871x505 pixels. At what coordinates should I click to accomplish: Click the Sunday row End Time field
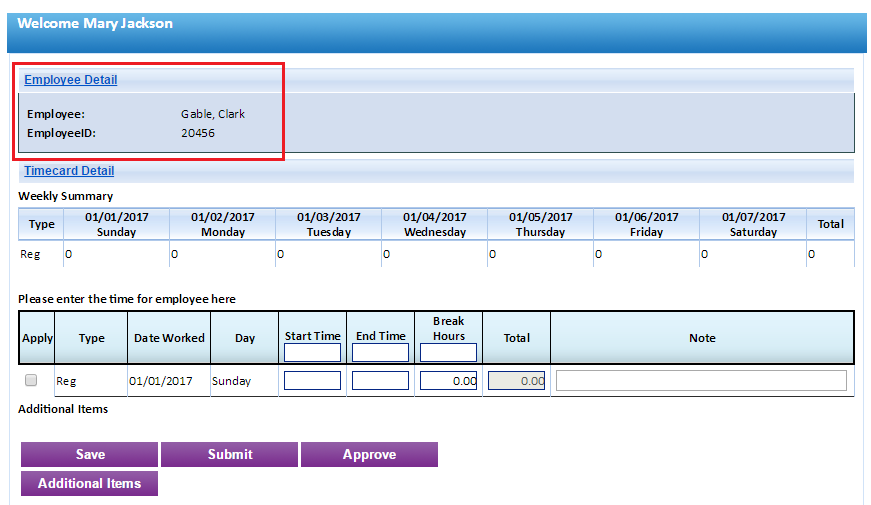[x=381, y=381]
